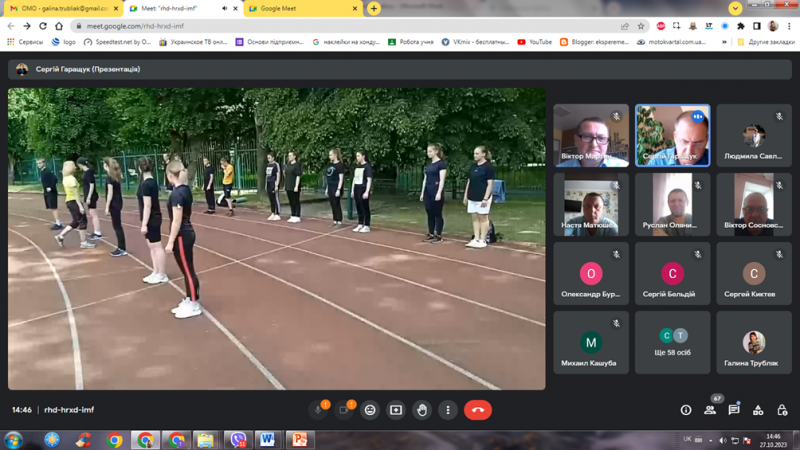The height and width of the screenshot is (450, 800).
Task: Select Сергей Киктев participant tile
Action: pyautogui.click(x=754, y=273)
